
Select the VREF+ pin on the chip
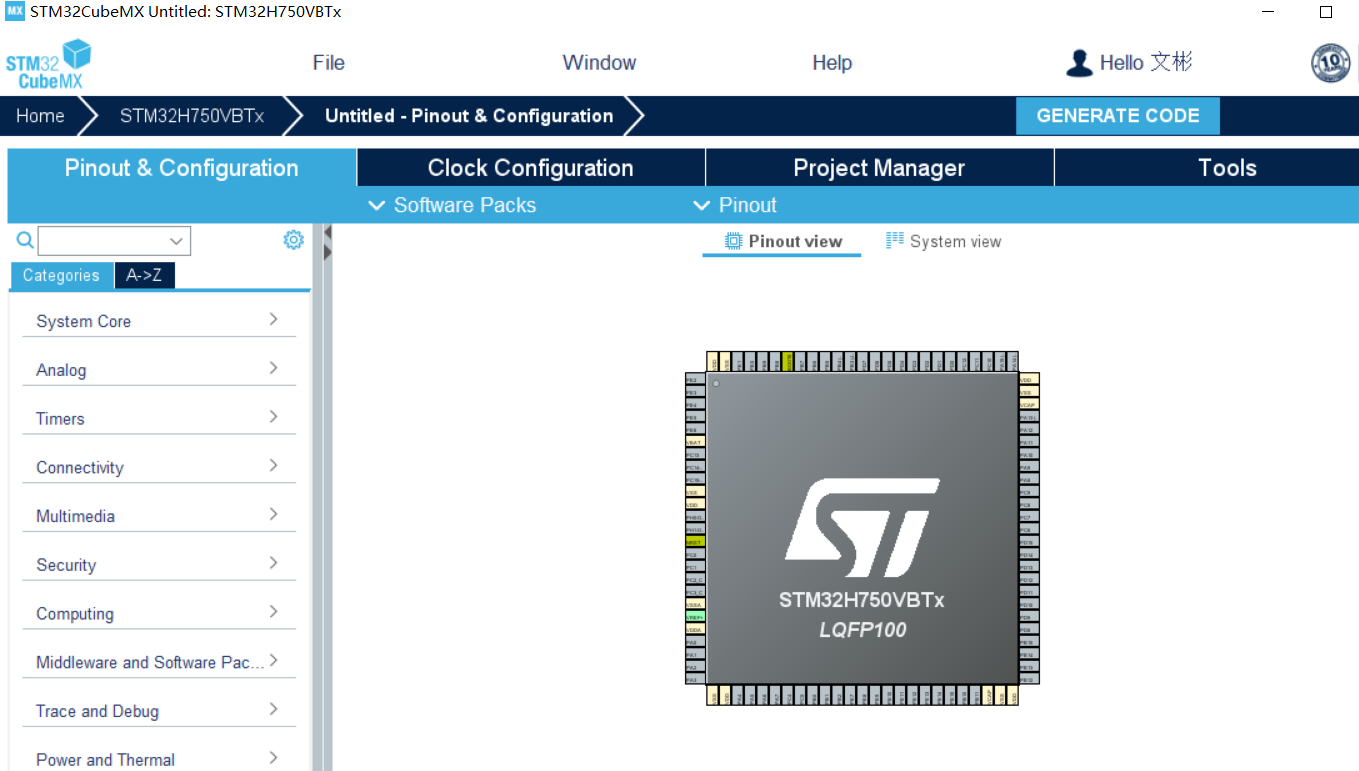[695, 617]
